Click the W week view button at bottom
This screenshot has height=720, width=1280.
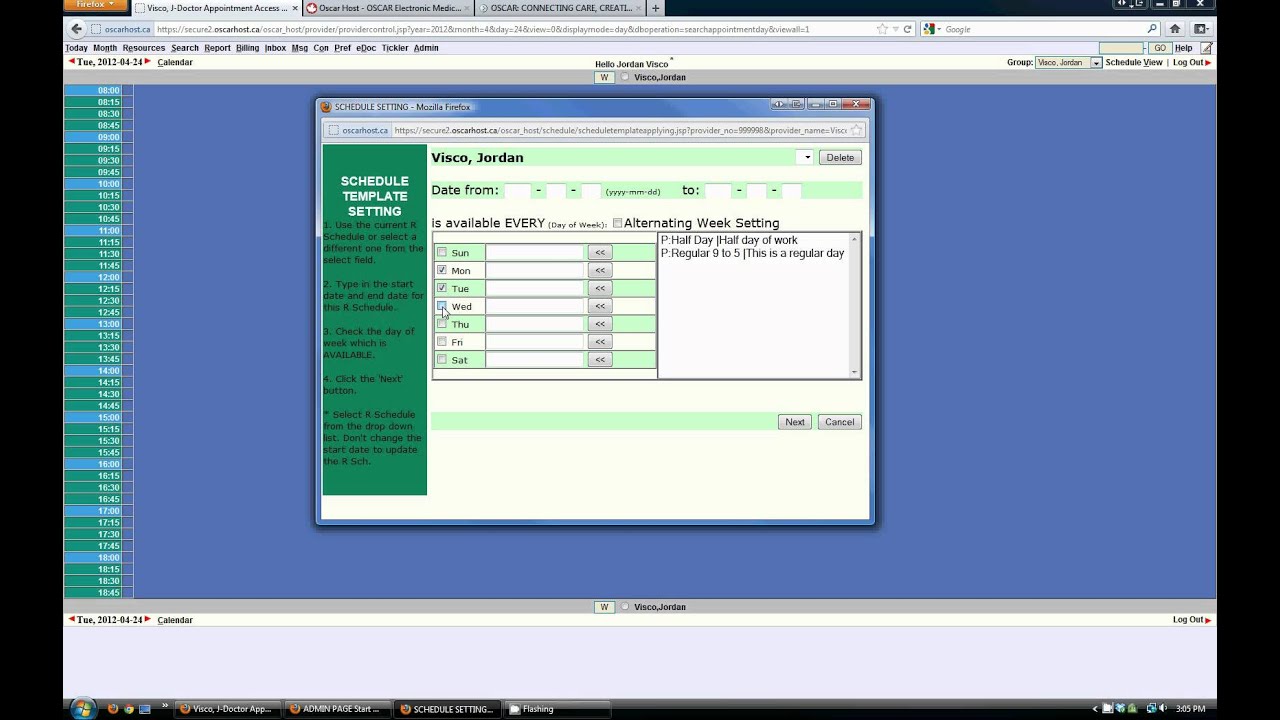[603, 607]
